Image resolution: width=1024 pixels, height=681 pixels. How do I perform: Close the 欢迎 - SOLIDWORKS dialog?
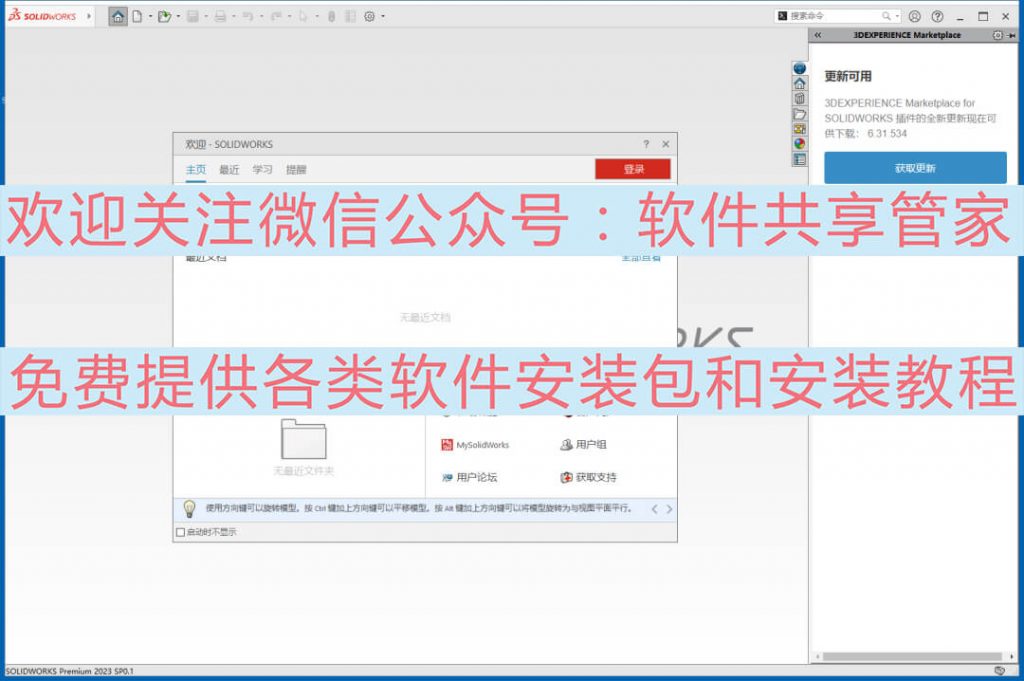point(665,144)
